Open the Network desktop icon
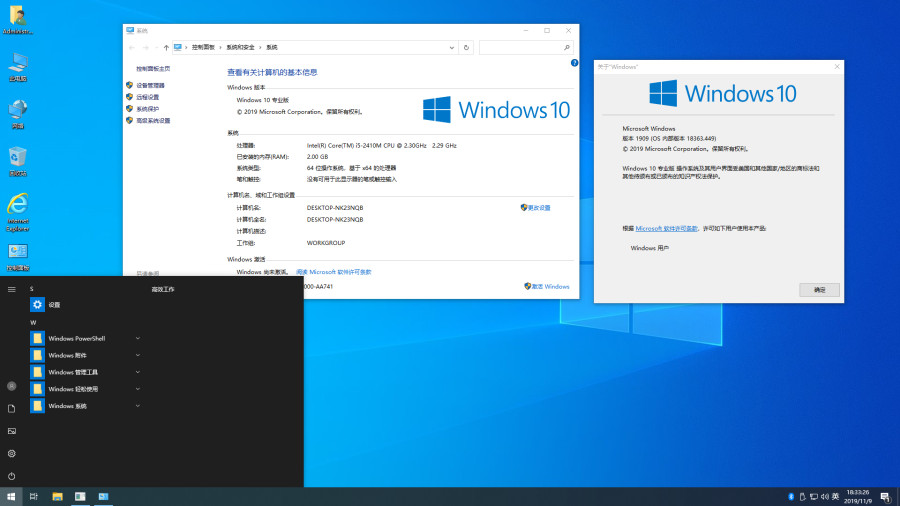900x506 pixels. pos(17,114)
